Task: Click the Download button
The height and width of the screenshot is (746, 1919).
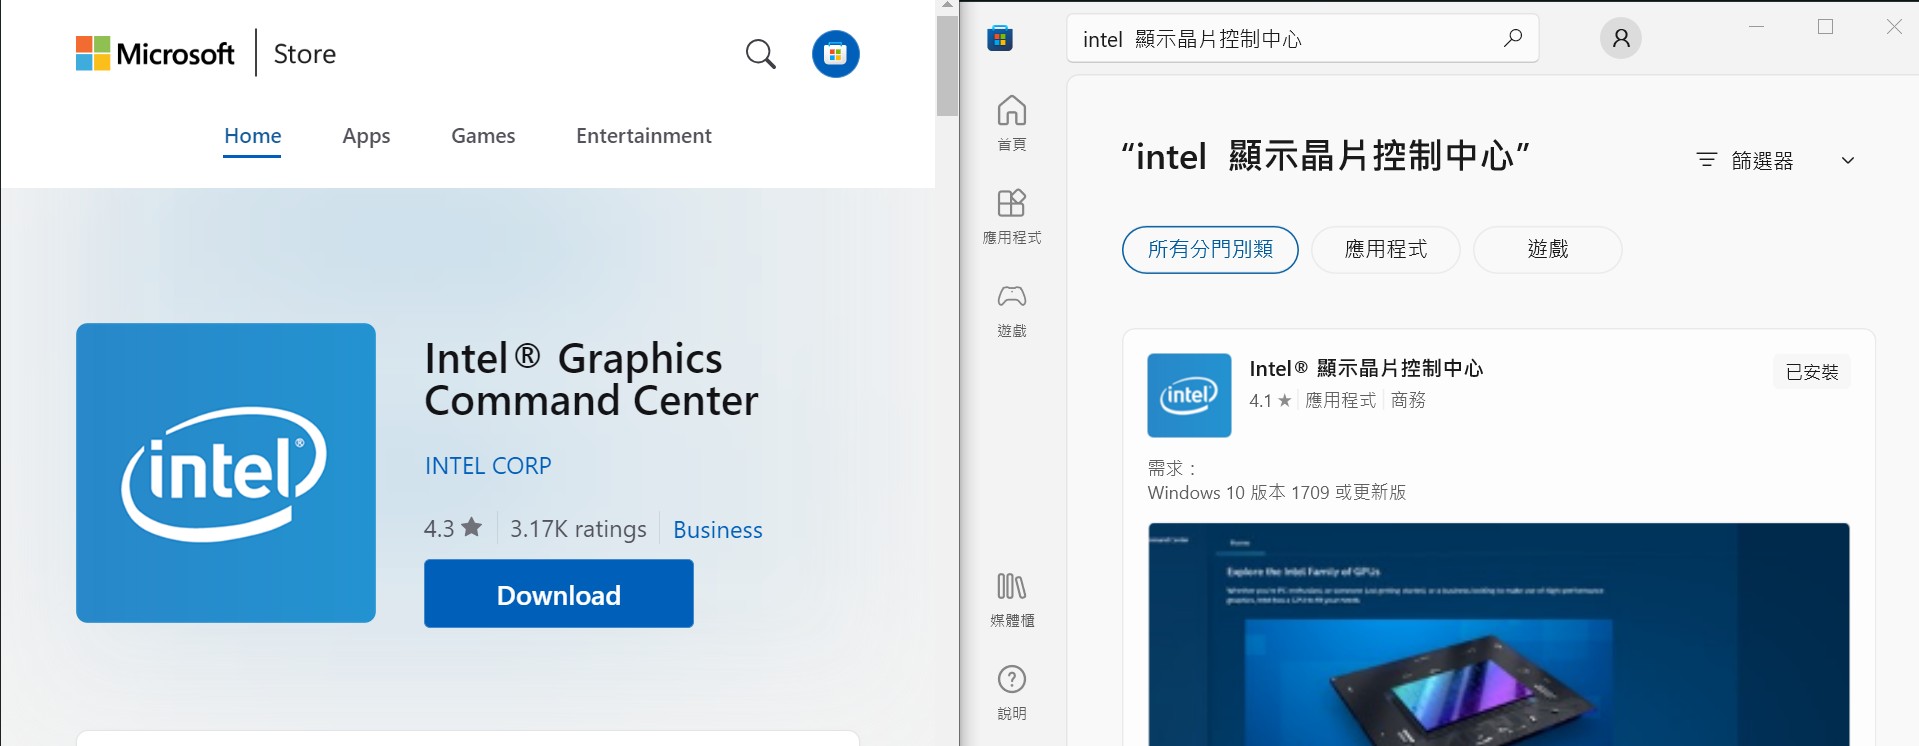Action: pyautogui.click(x=559, y=594)
